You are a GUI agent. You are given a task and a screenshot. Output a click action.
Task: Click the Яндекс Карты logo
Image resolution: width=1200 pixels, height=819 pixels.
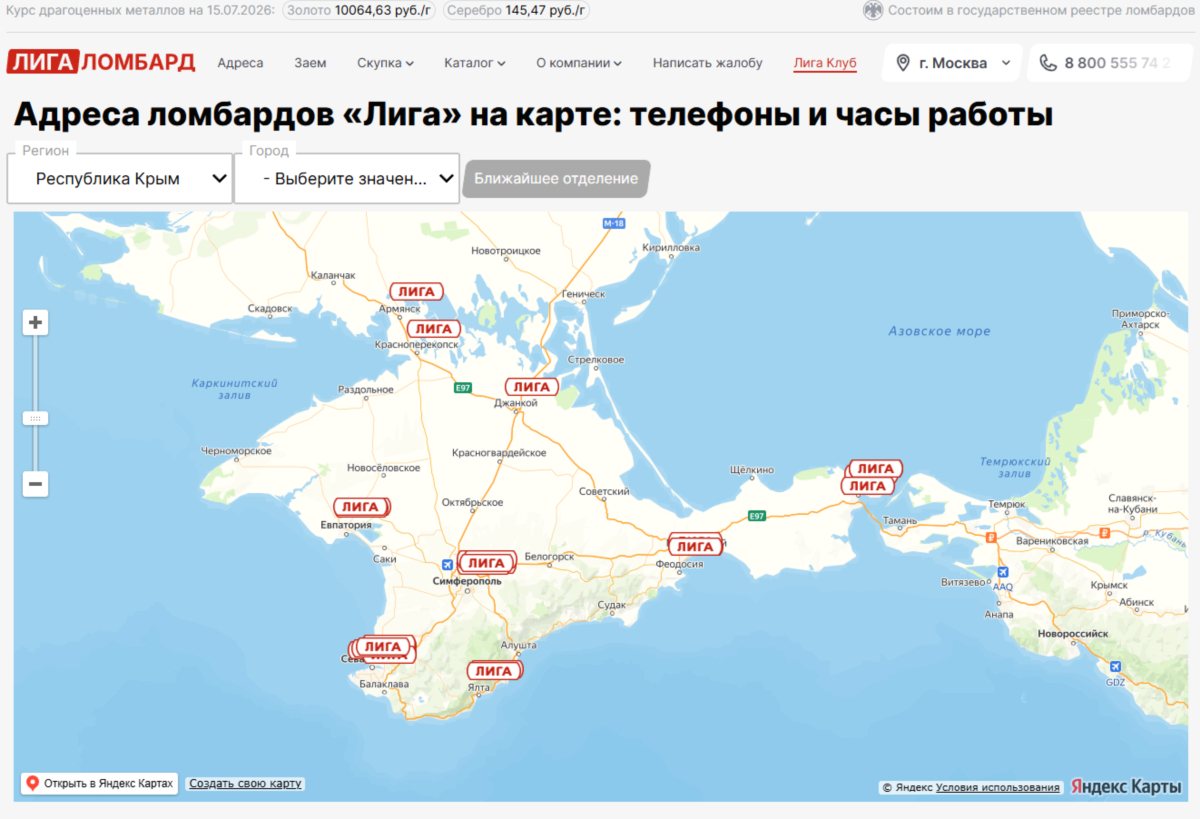point(1126,786)
